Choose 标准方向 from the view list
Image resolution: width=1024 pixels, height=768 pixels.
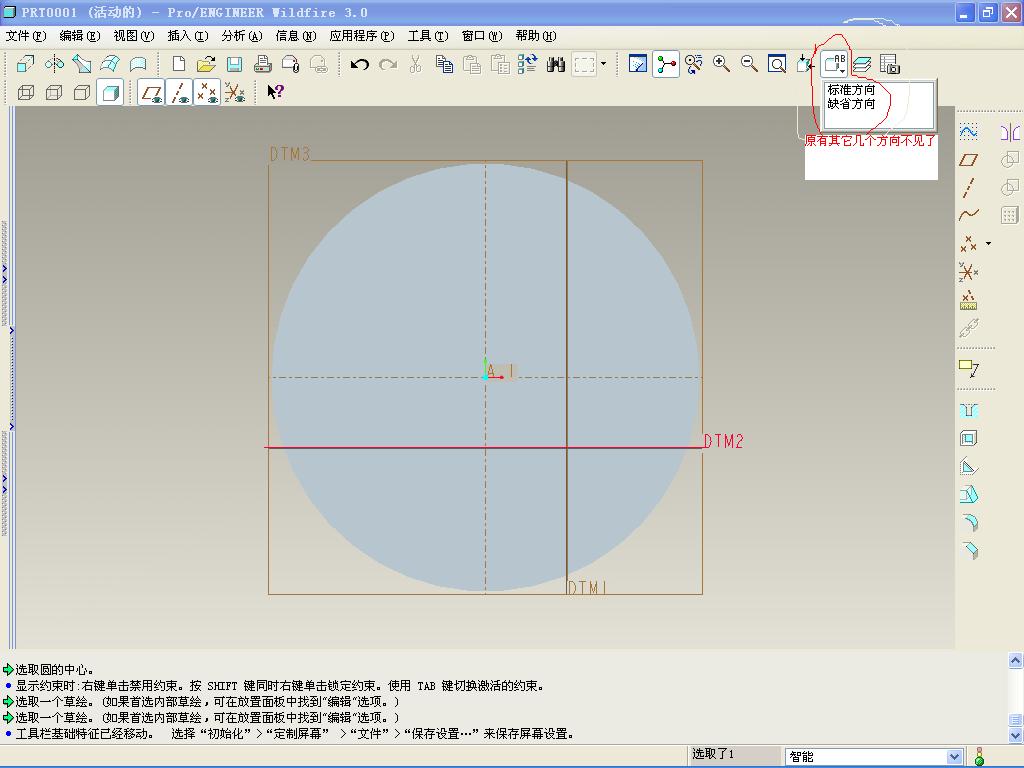pos(851,89)
